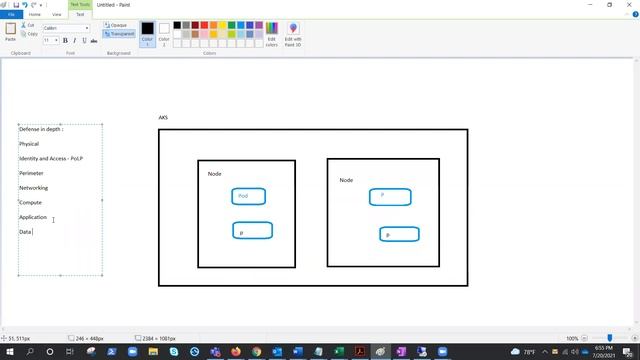Screen dimensions: 640x360
Task: Save the drawing from quick access toolbar
Action: tap(16, 5)
